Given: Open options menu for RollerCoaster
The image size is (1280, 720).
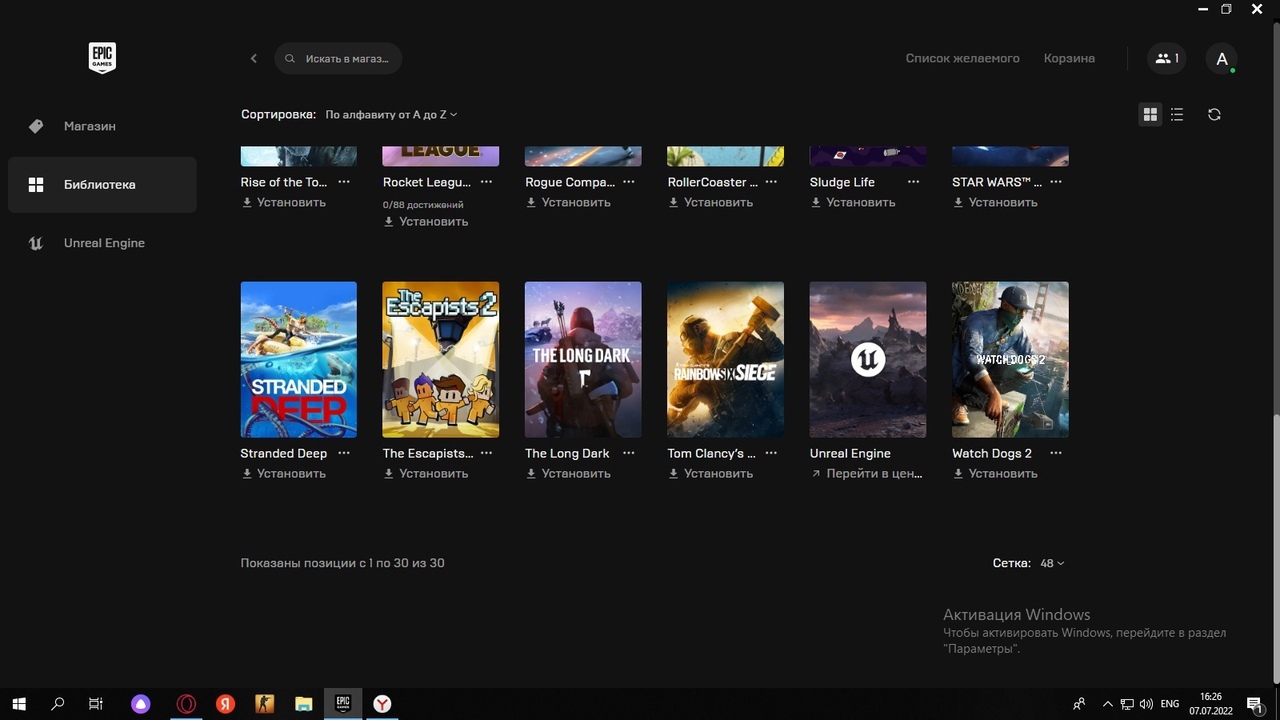Looking at the screenshot, I should [771, 182].
